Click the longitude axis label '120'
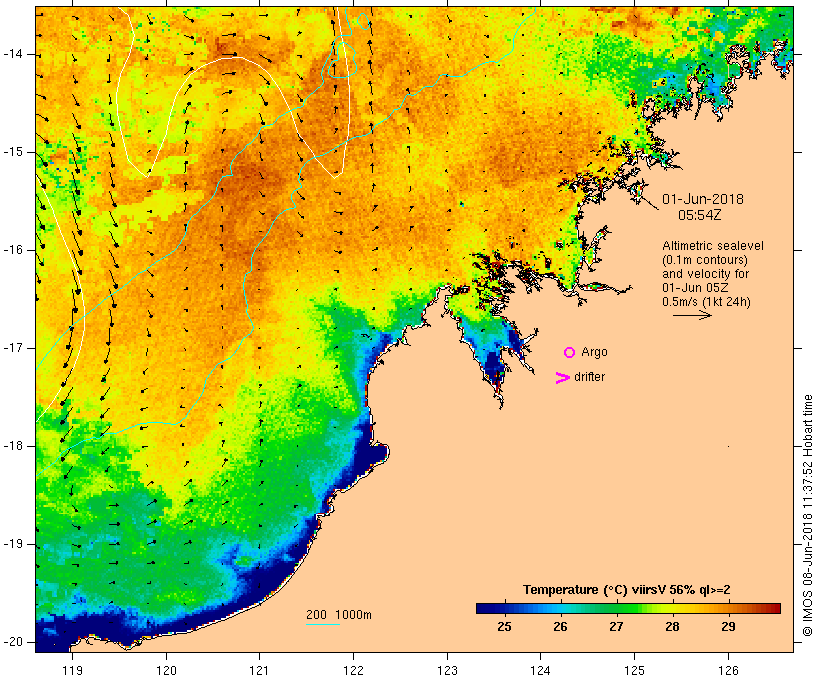 click(166, 671)
